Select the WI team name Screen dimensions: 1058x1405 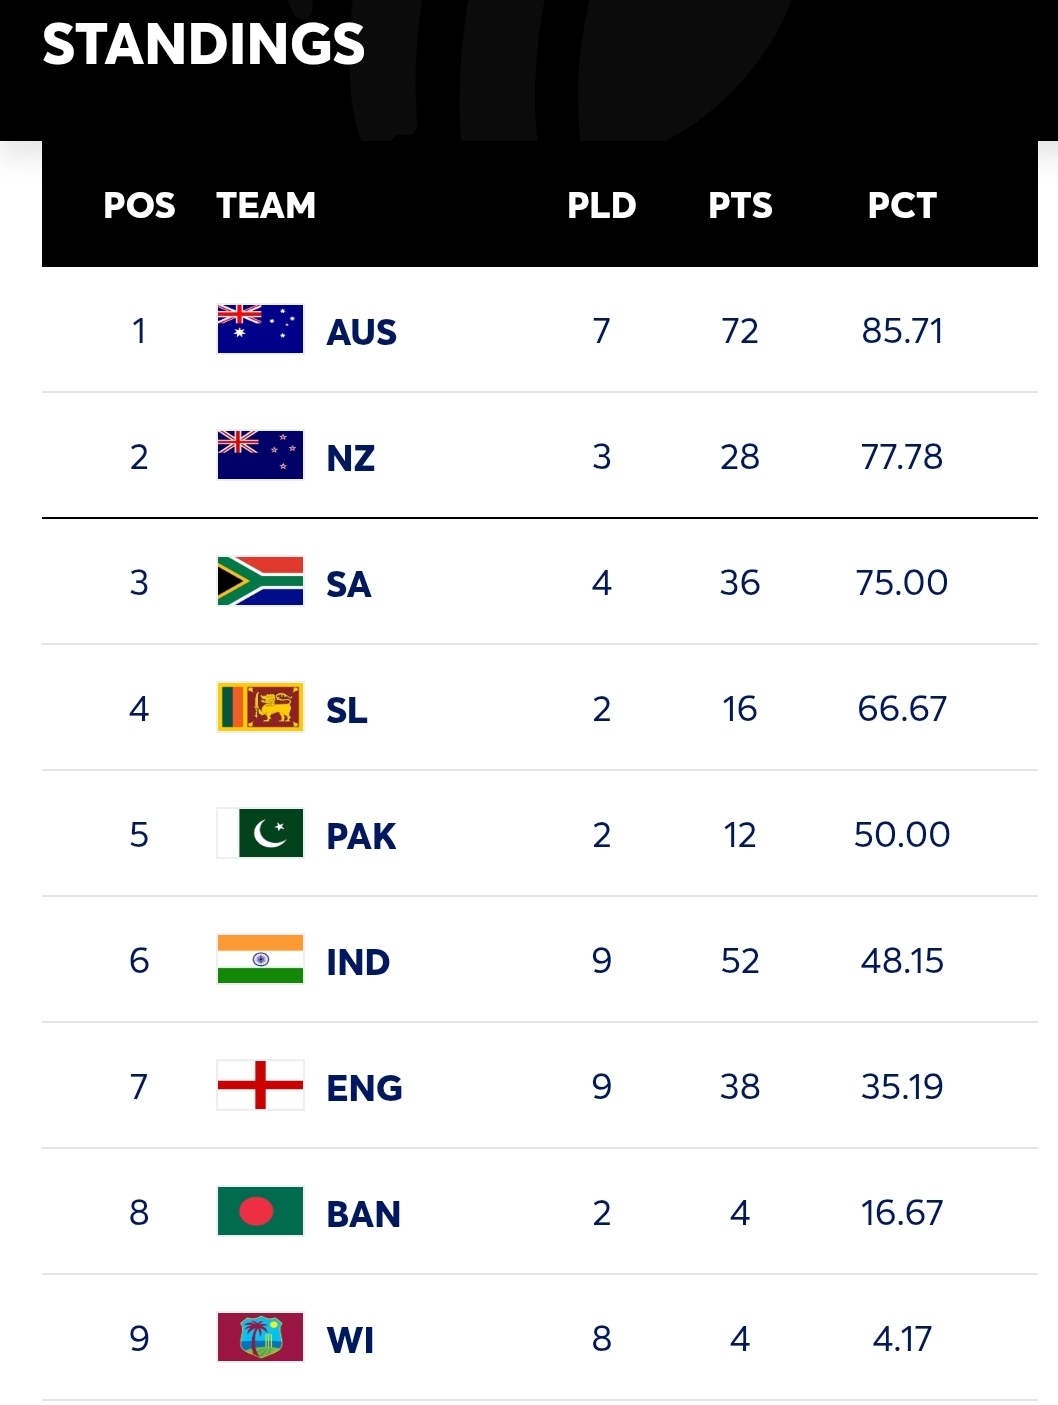point(350,1340)
